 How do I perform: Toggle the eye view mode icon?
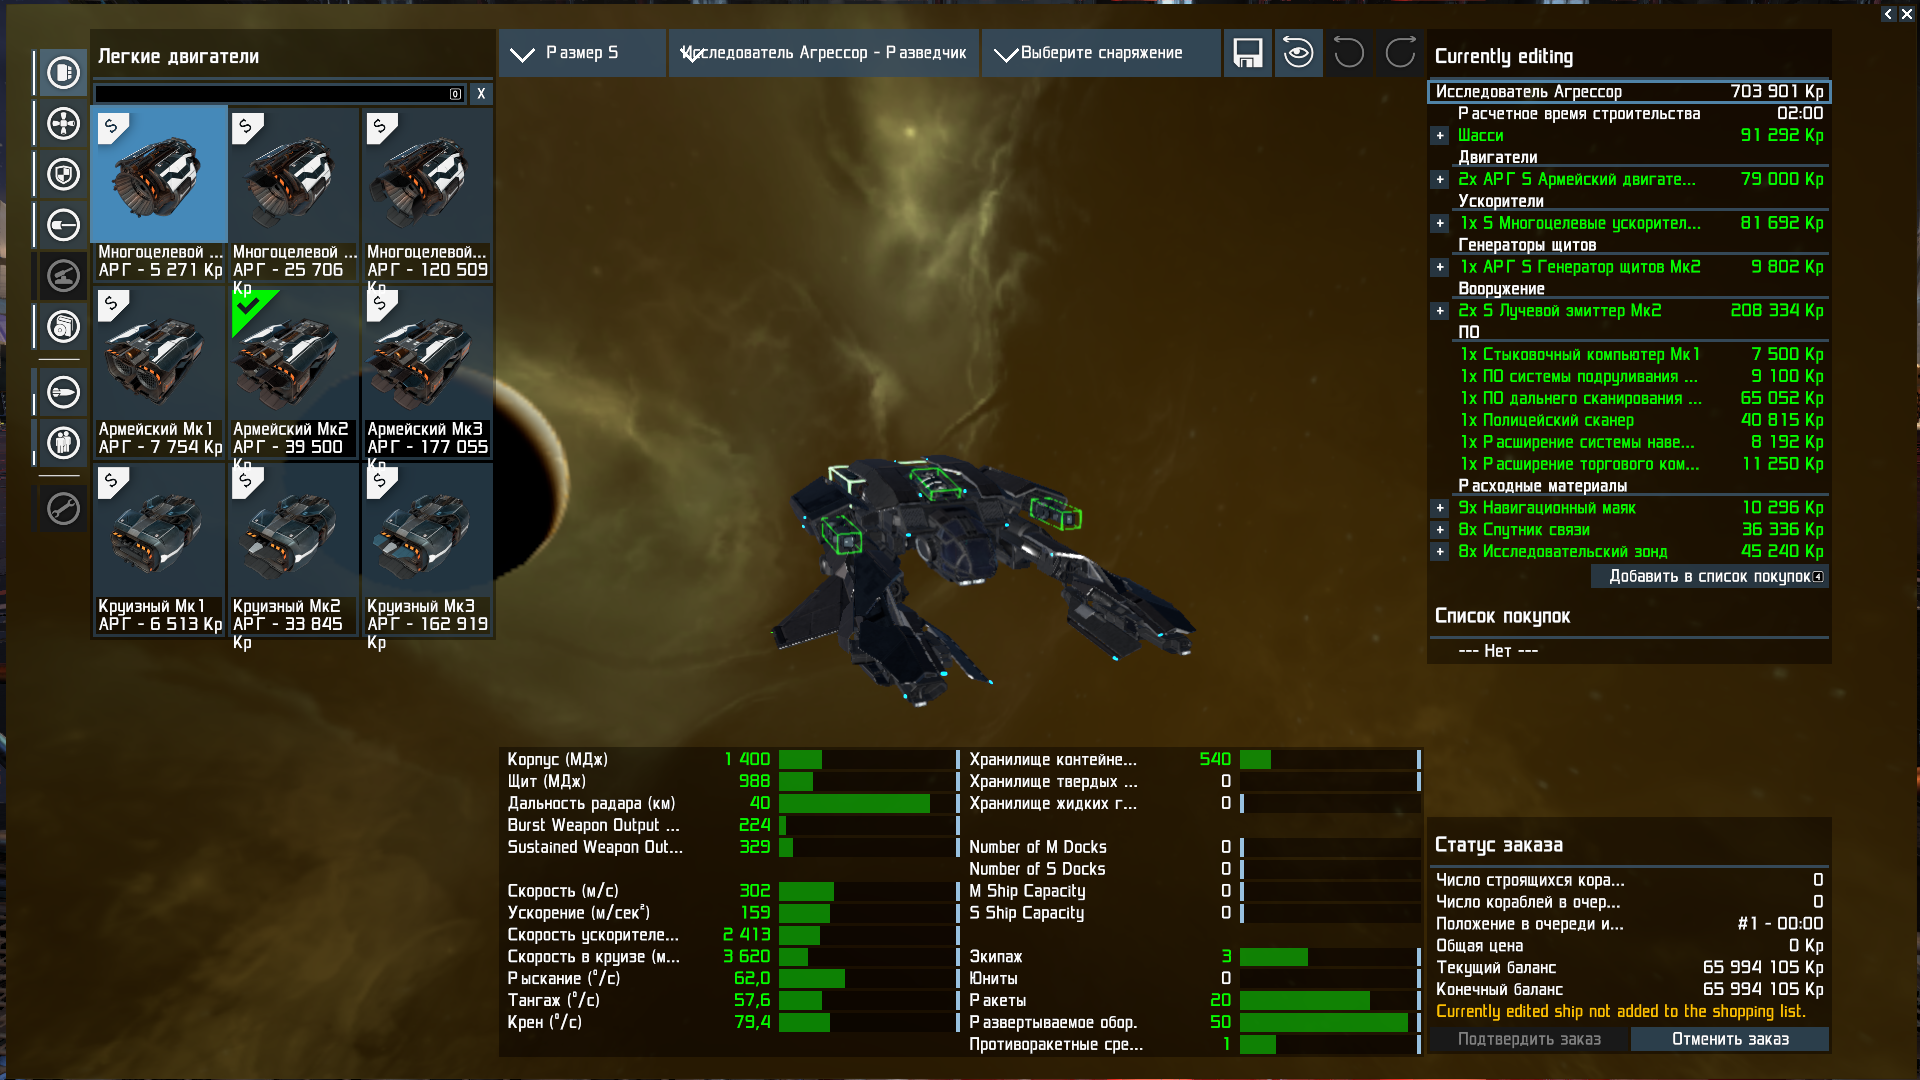1298,53
